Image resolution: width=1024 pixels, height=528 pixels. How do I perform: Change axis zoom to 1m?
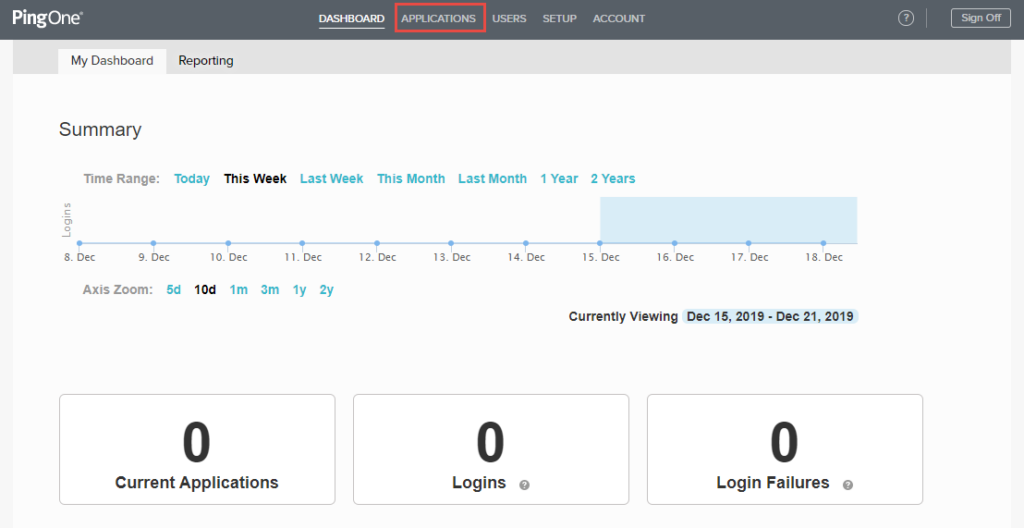pos(238,290)
